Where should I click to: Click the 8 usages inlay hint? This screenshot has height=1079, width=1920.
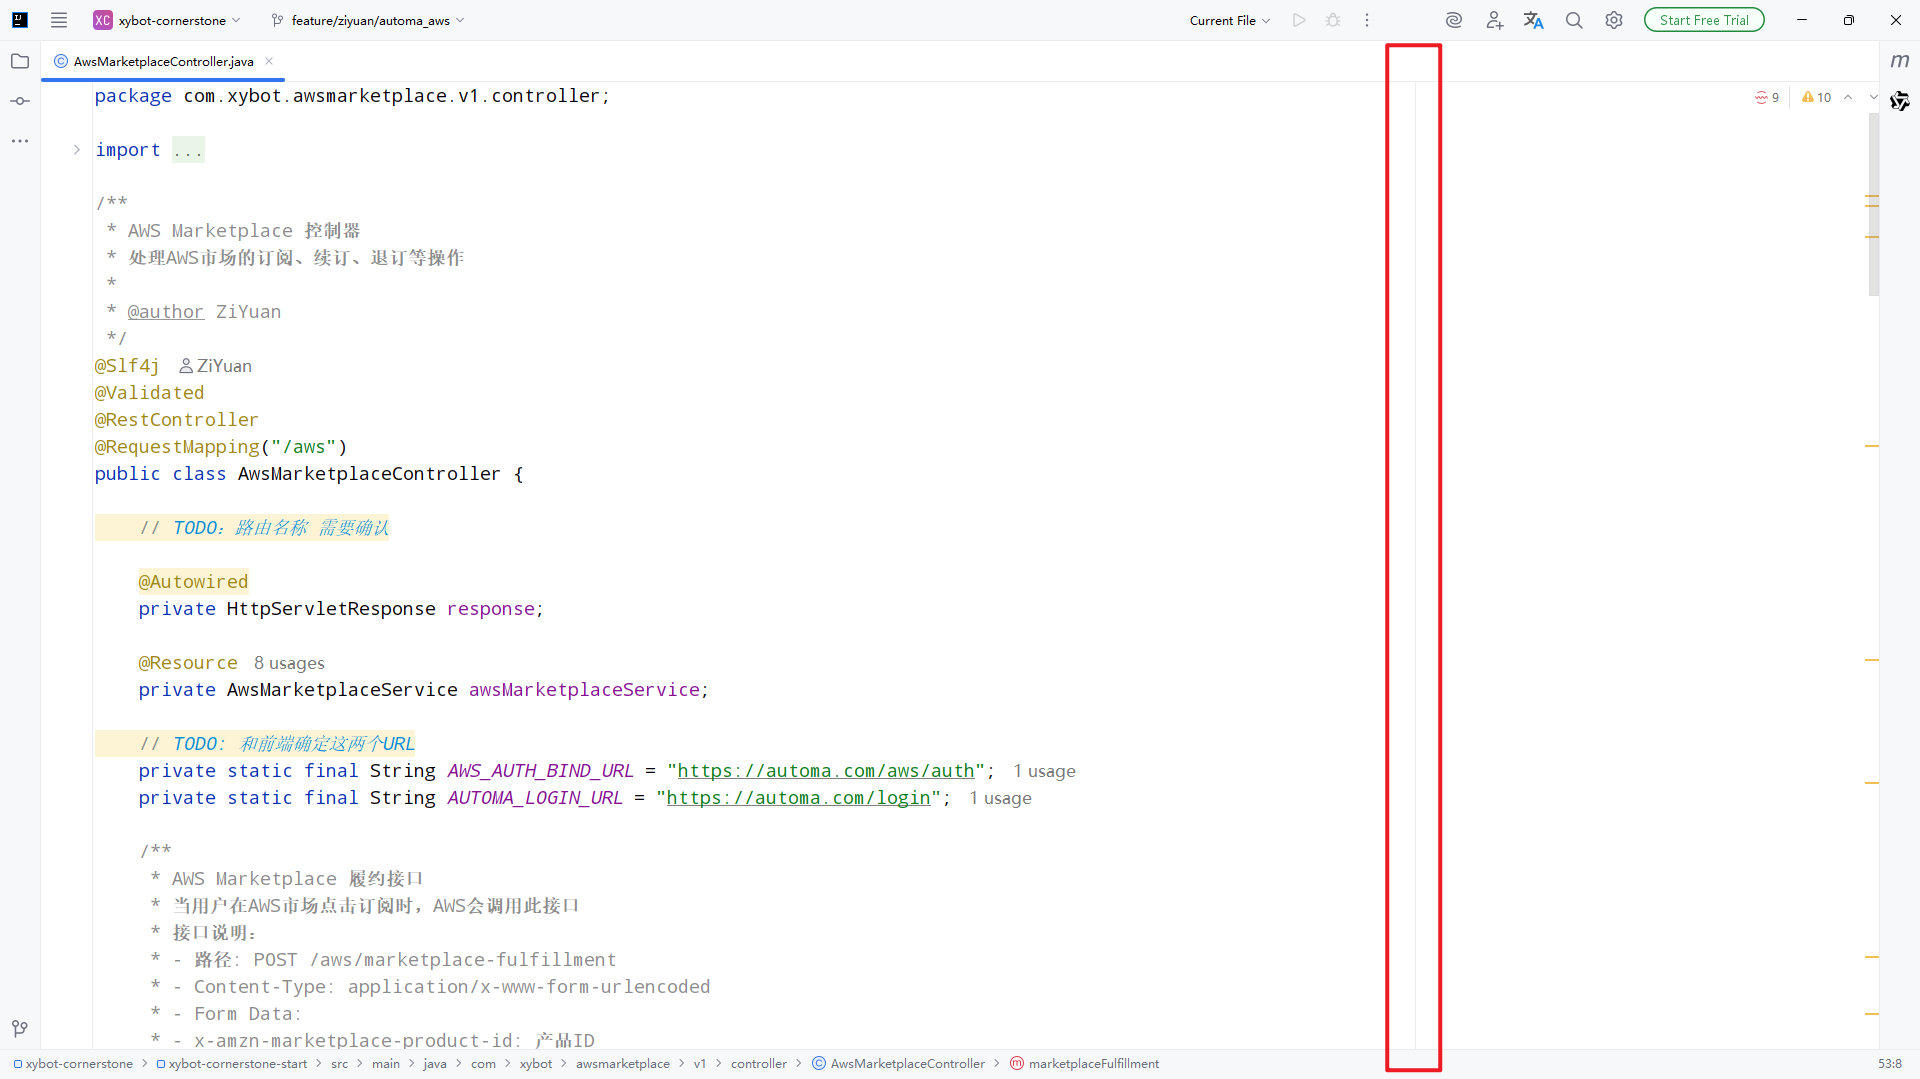pyautogui.click(x=289, y=663)
